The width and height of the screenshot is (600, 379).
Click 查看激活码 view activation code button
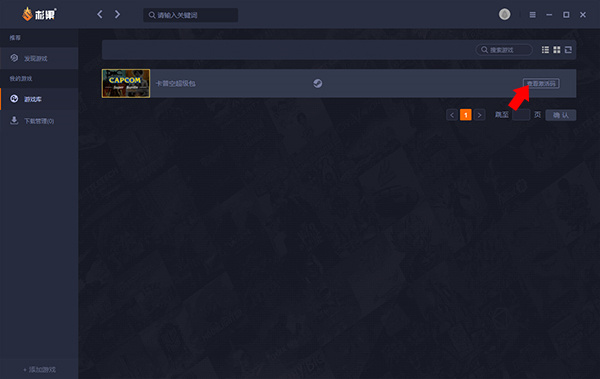[x=541, y=83]
